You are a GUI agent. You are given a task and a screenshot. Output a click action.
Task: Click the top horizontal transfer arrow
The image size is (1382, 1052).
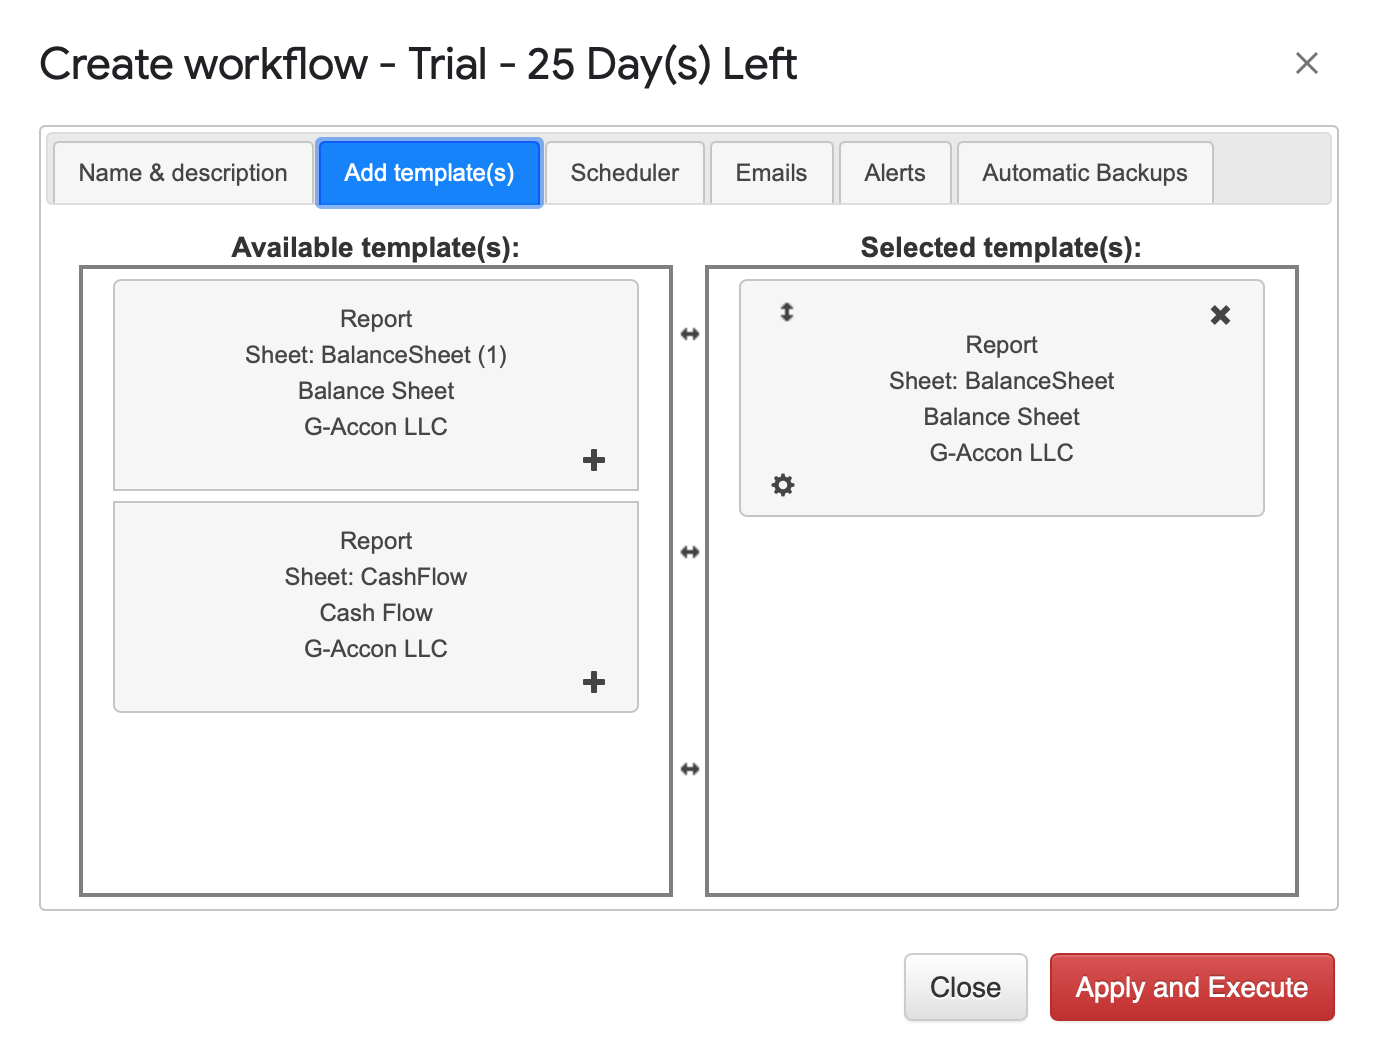pyautogui.click(x=690, y=334)
